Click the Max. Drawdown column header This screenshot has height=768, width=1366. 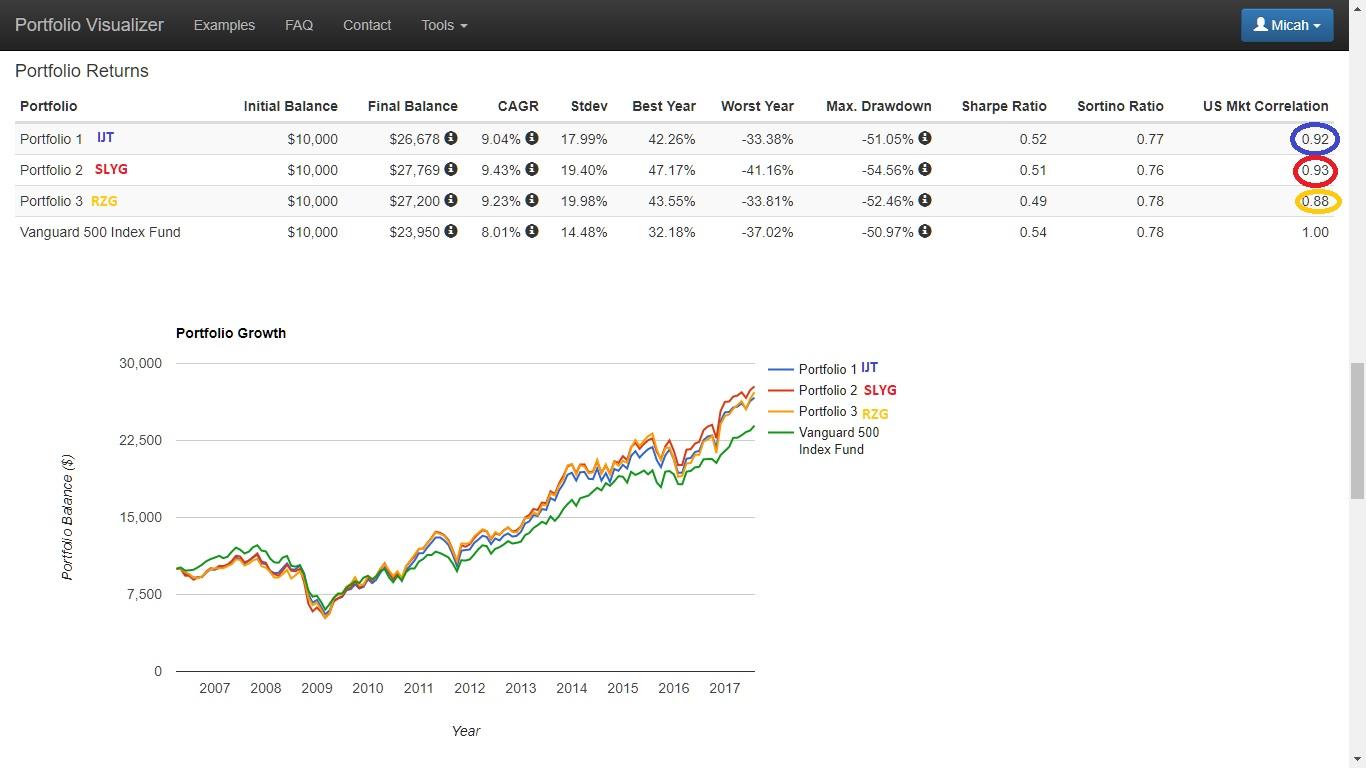click(878, 106)
